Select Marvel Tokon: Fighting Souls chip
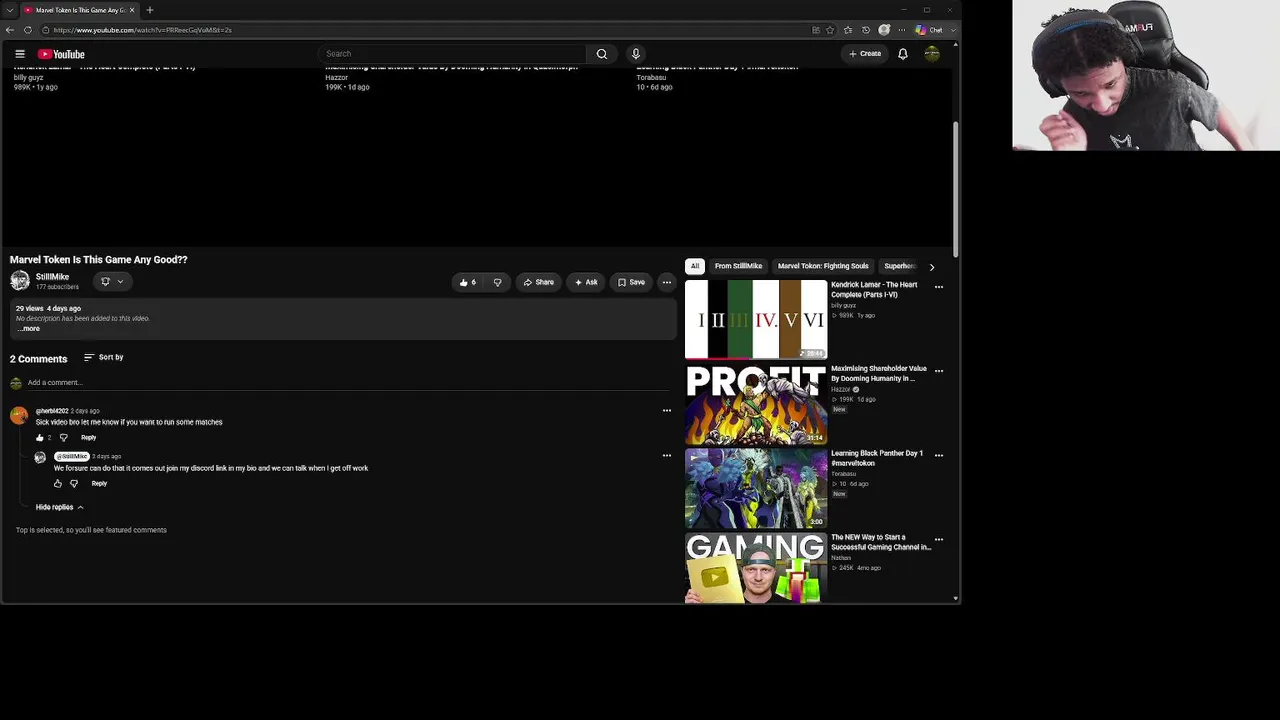Viewport: 1280px width, 720px height. pos(823,266)
